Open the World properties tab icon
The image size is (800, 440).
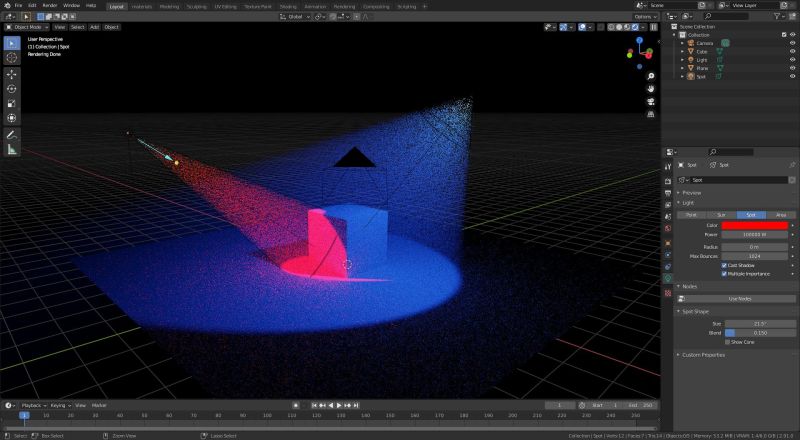[x=668, y=228]
